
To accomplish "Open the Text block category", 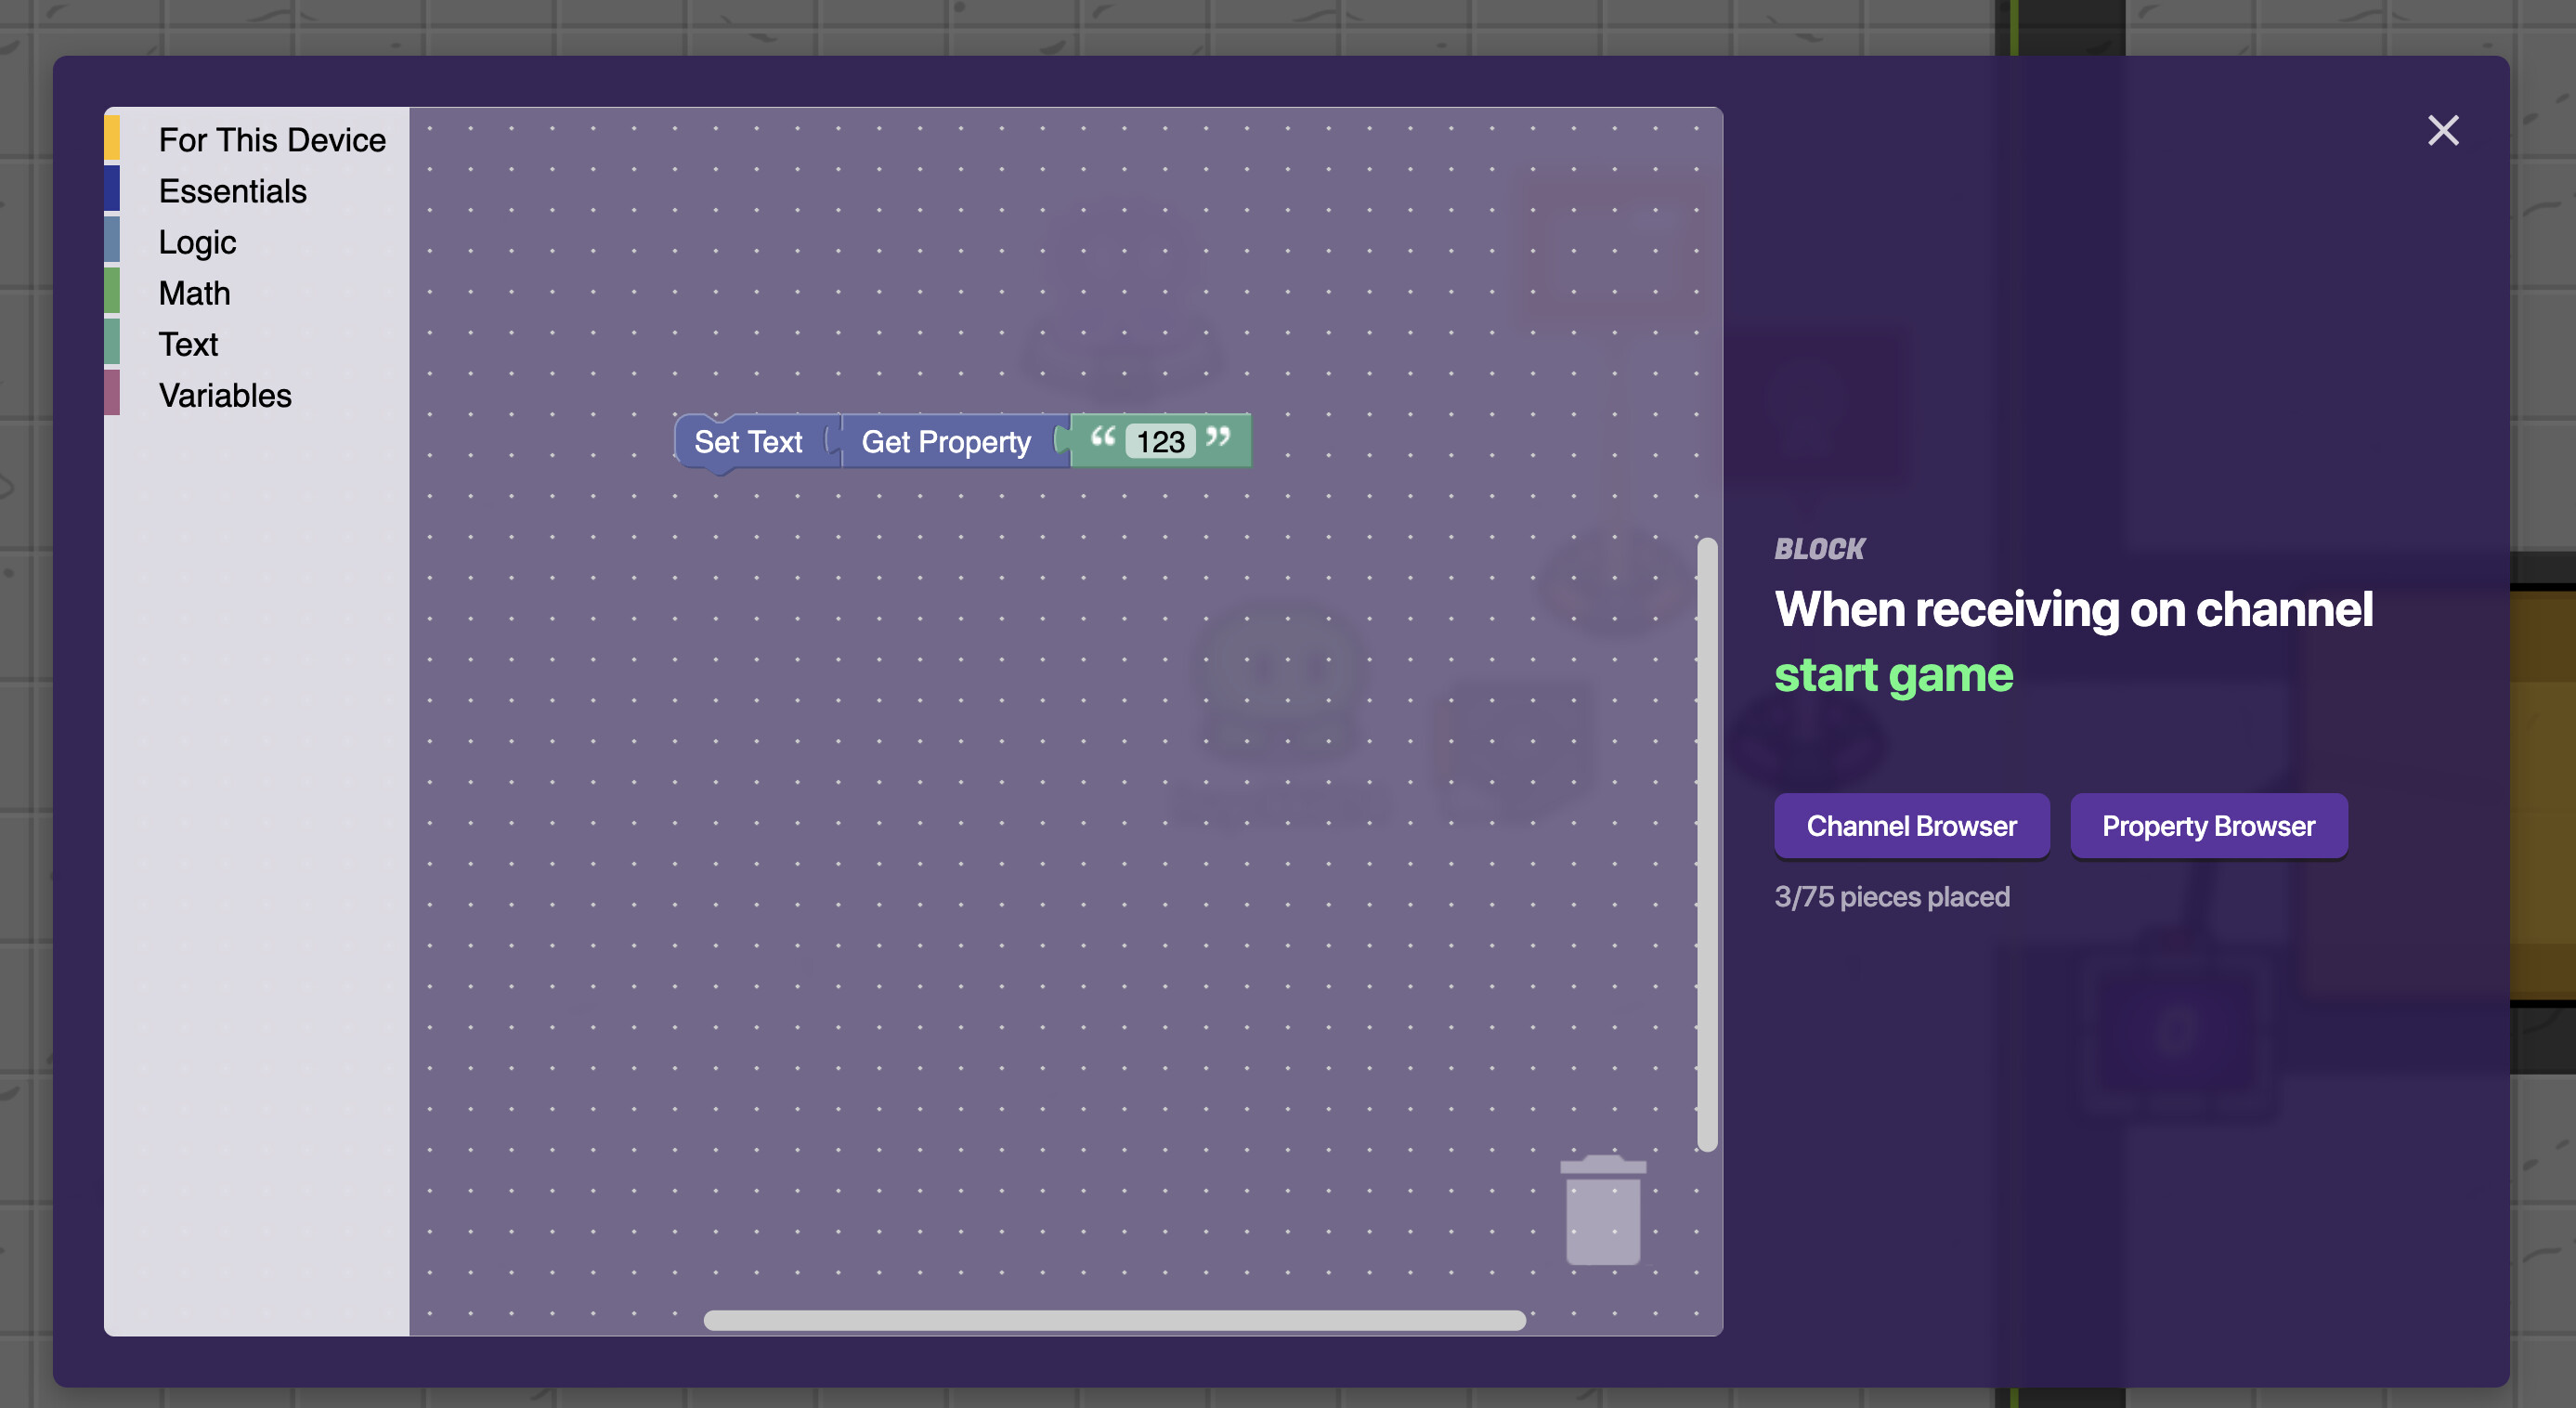I will point(188,344).
